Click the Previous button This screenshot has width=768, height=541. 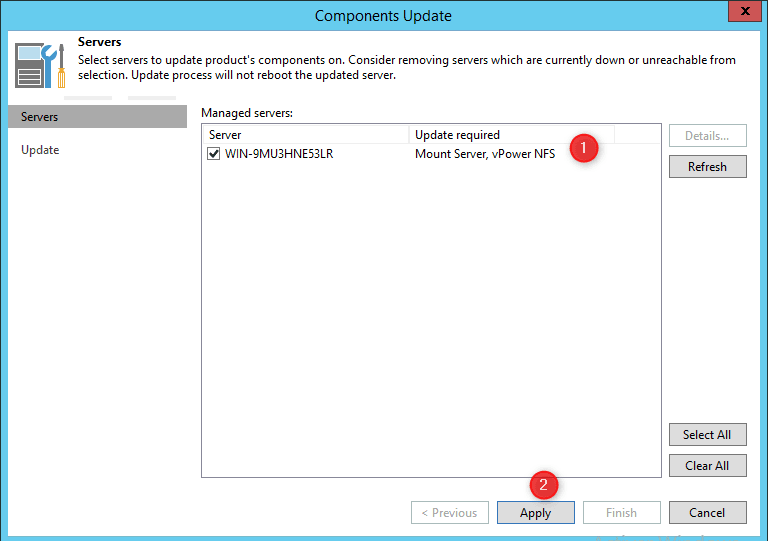[449, 513]
